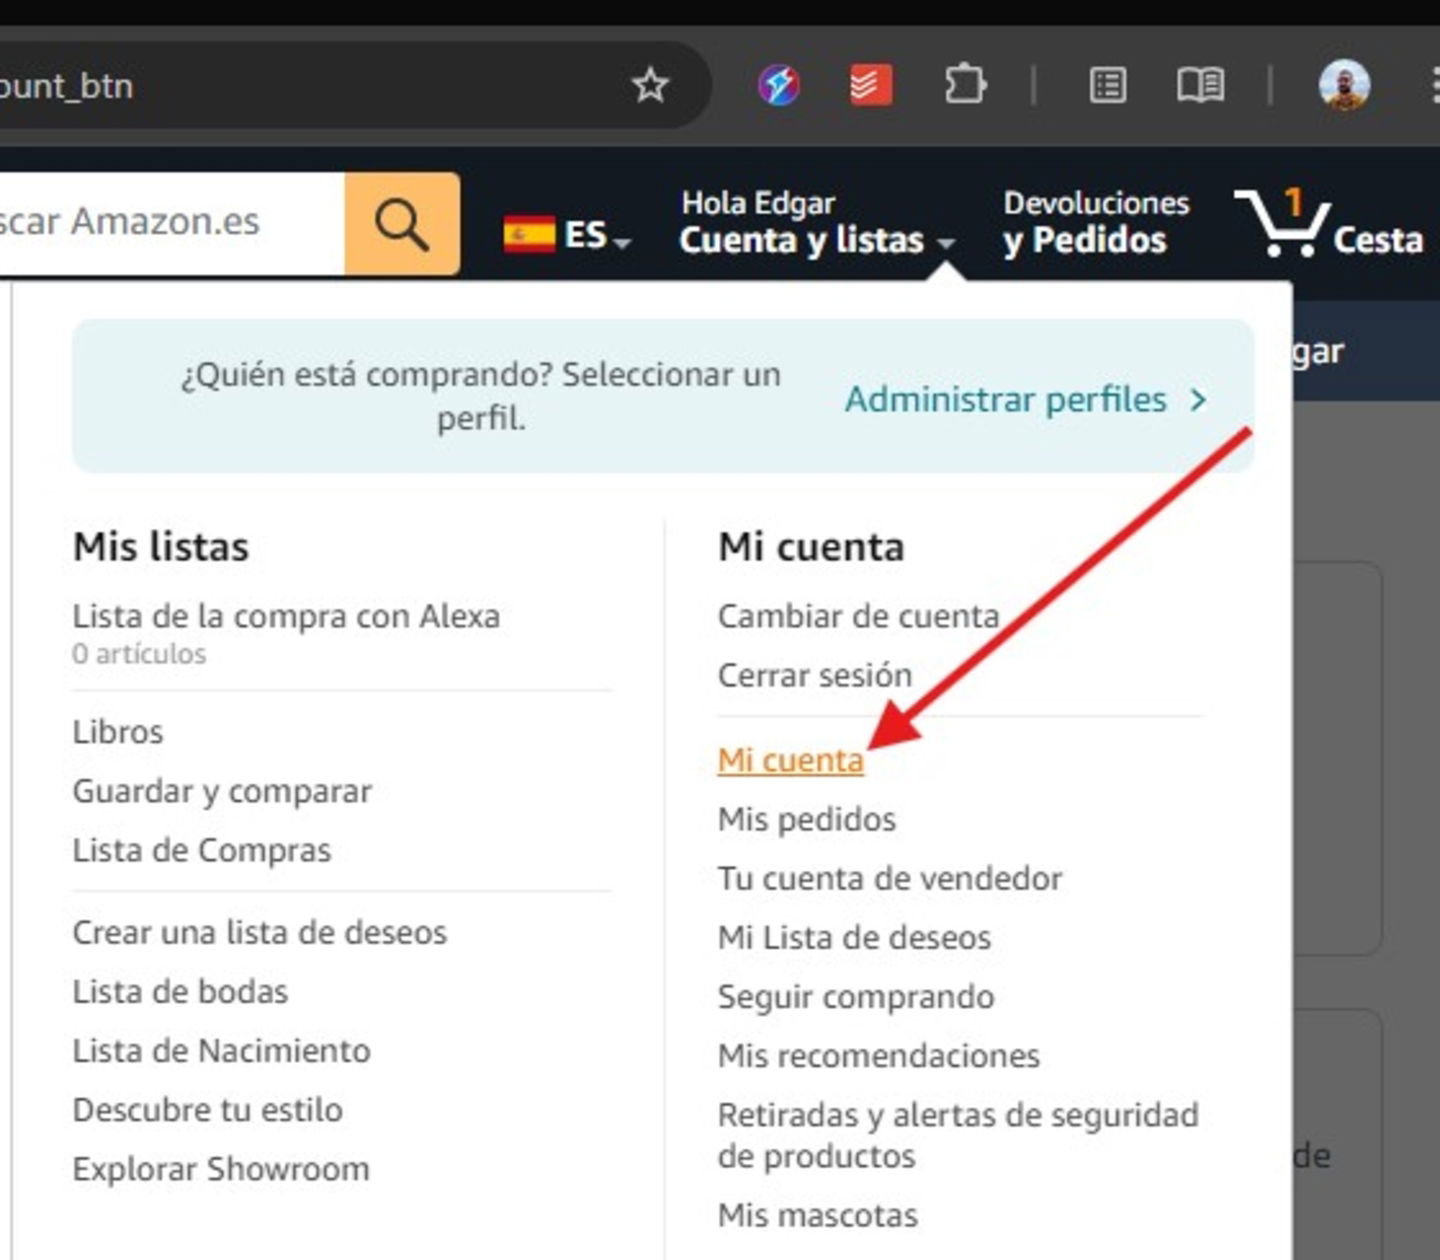Open the reading list icon
This screenshot has height=1260, width=1440.
(x=1107, y=86)
